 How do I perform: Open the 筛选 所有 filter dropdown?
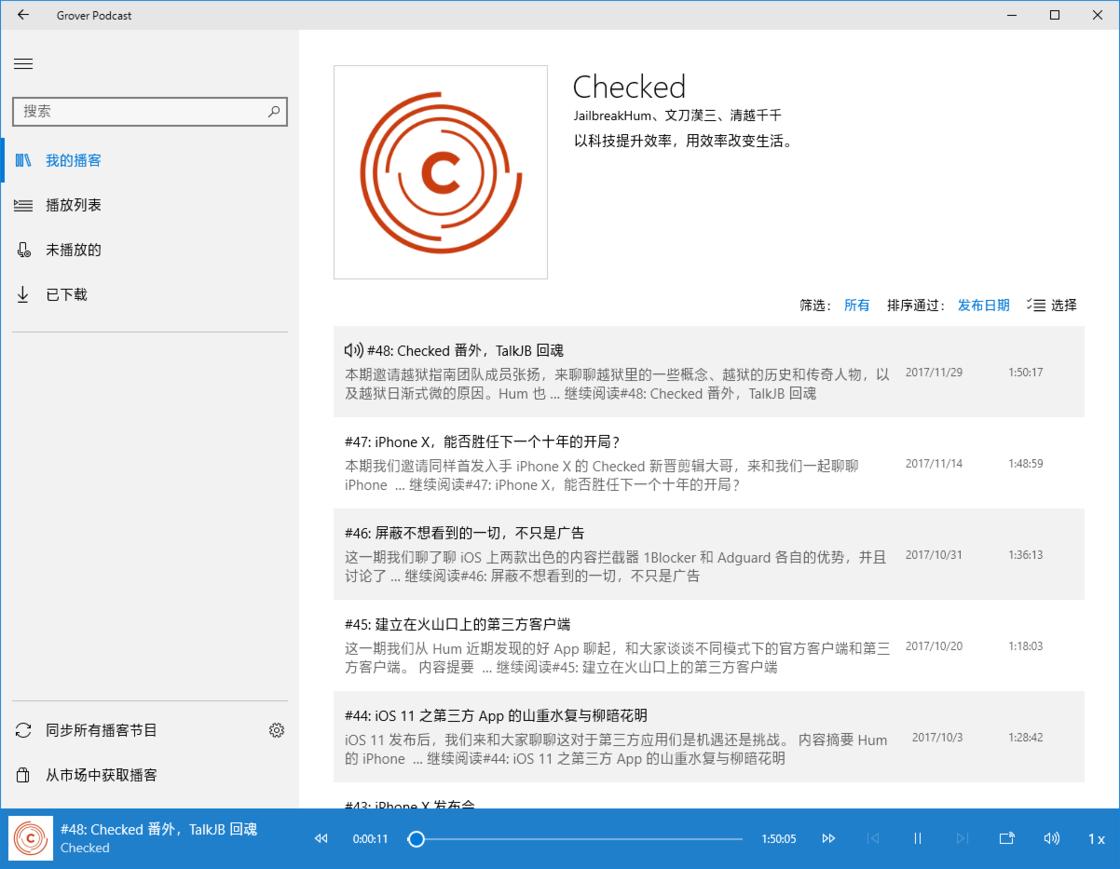coord(856,305)
